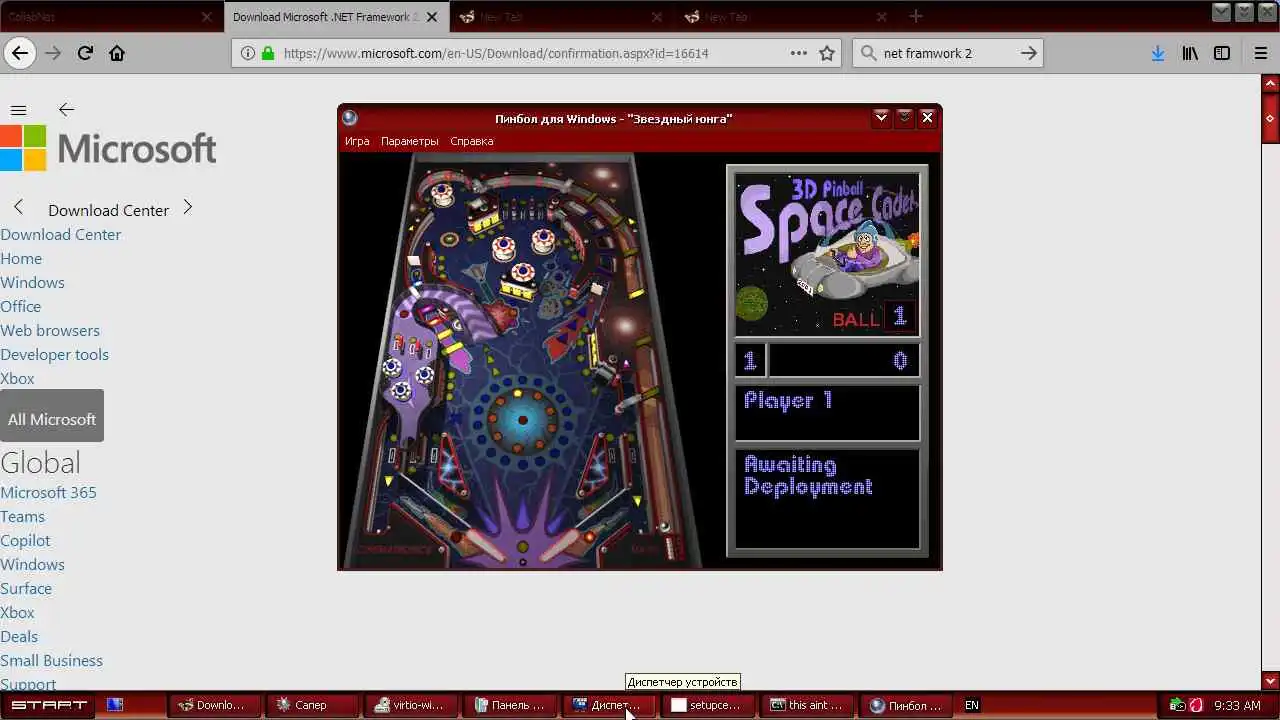This screenshot has height=720, width=1280.
Task: Click the search go arrow
Action: click(1029, 53)
